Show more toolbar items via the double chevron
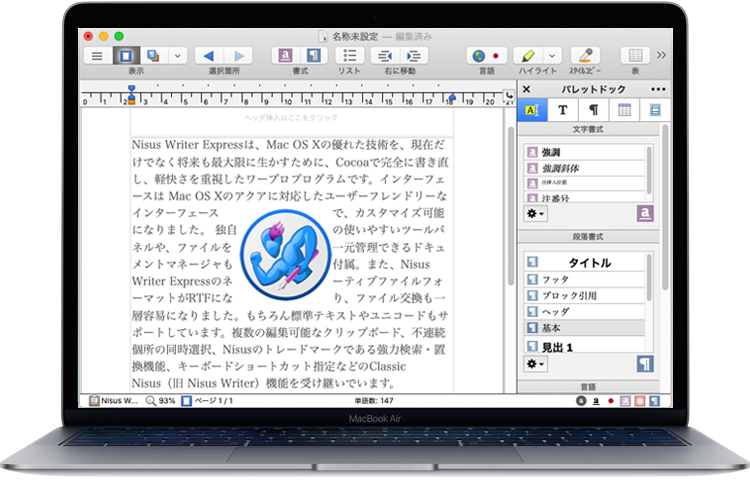The image size is (750, 485). 662,55
